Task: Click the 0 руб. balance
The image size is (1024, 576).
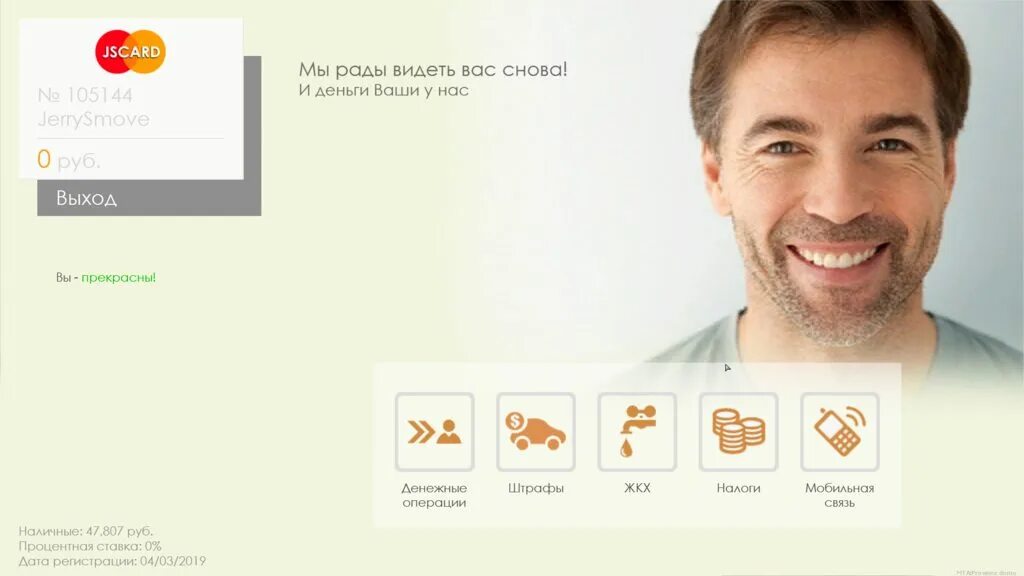Action: pos(69,159)
